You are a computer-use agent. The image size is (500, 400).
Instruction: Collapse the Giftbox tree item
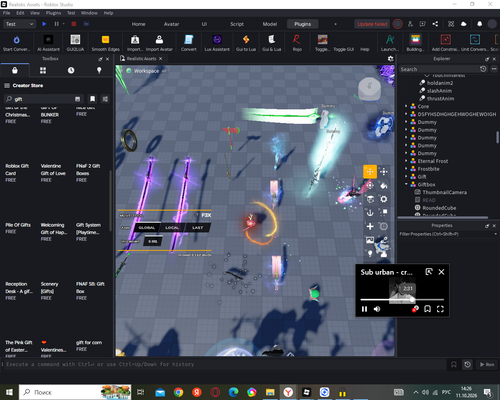coord(406,184)
